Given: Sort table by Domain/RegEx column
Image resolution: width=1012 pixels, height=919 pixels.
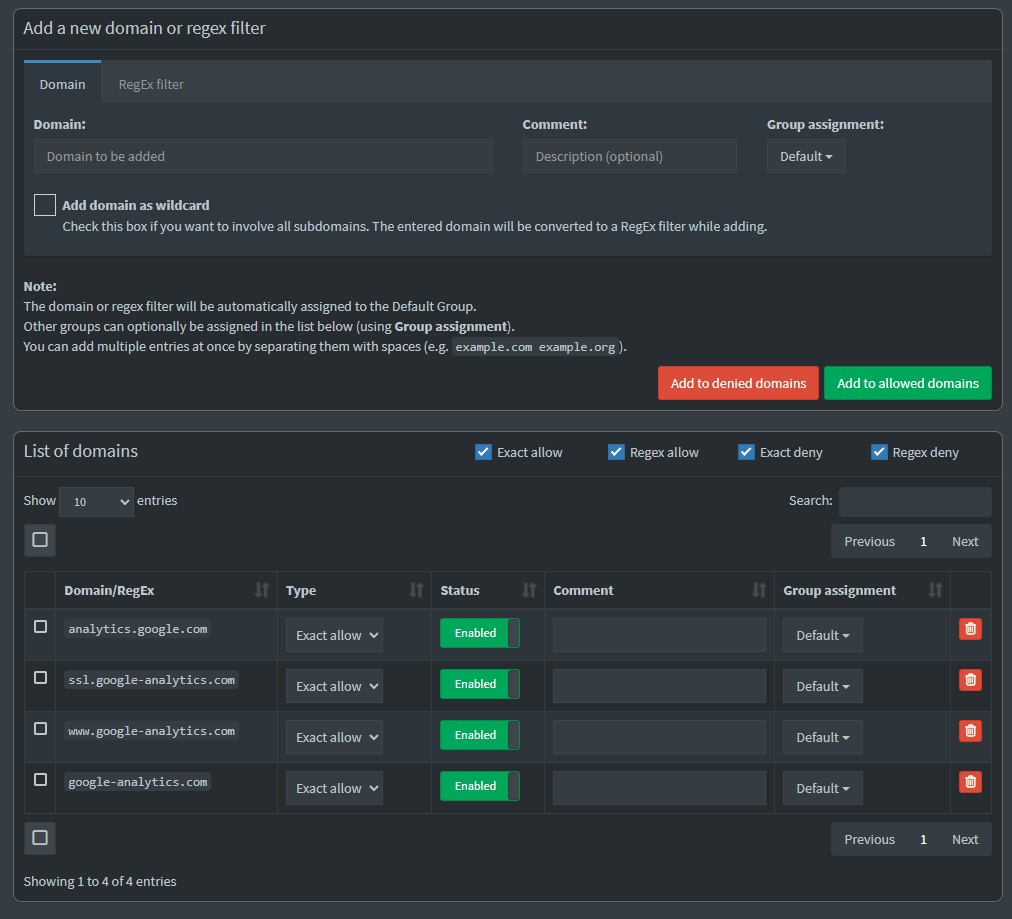Looking at the screenshot, I should point(262,590).
